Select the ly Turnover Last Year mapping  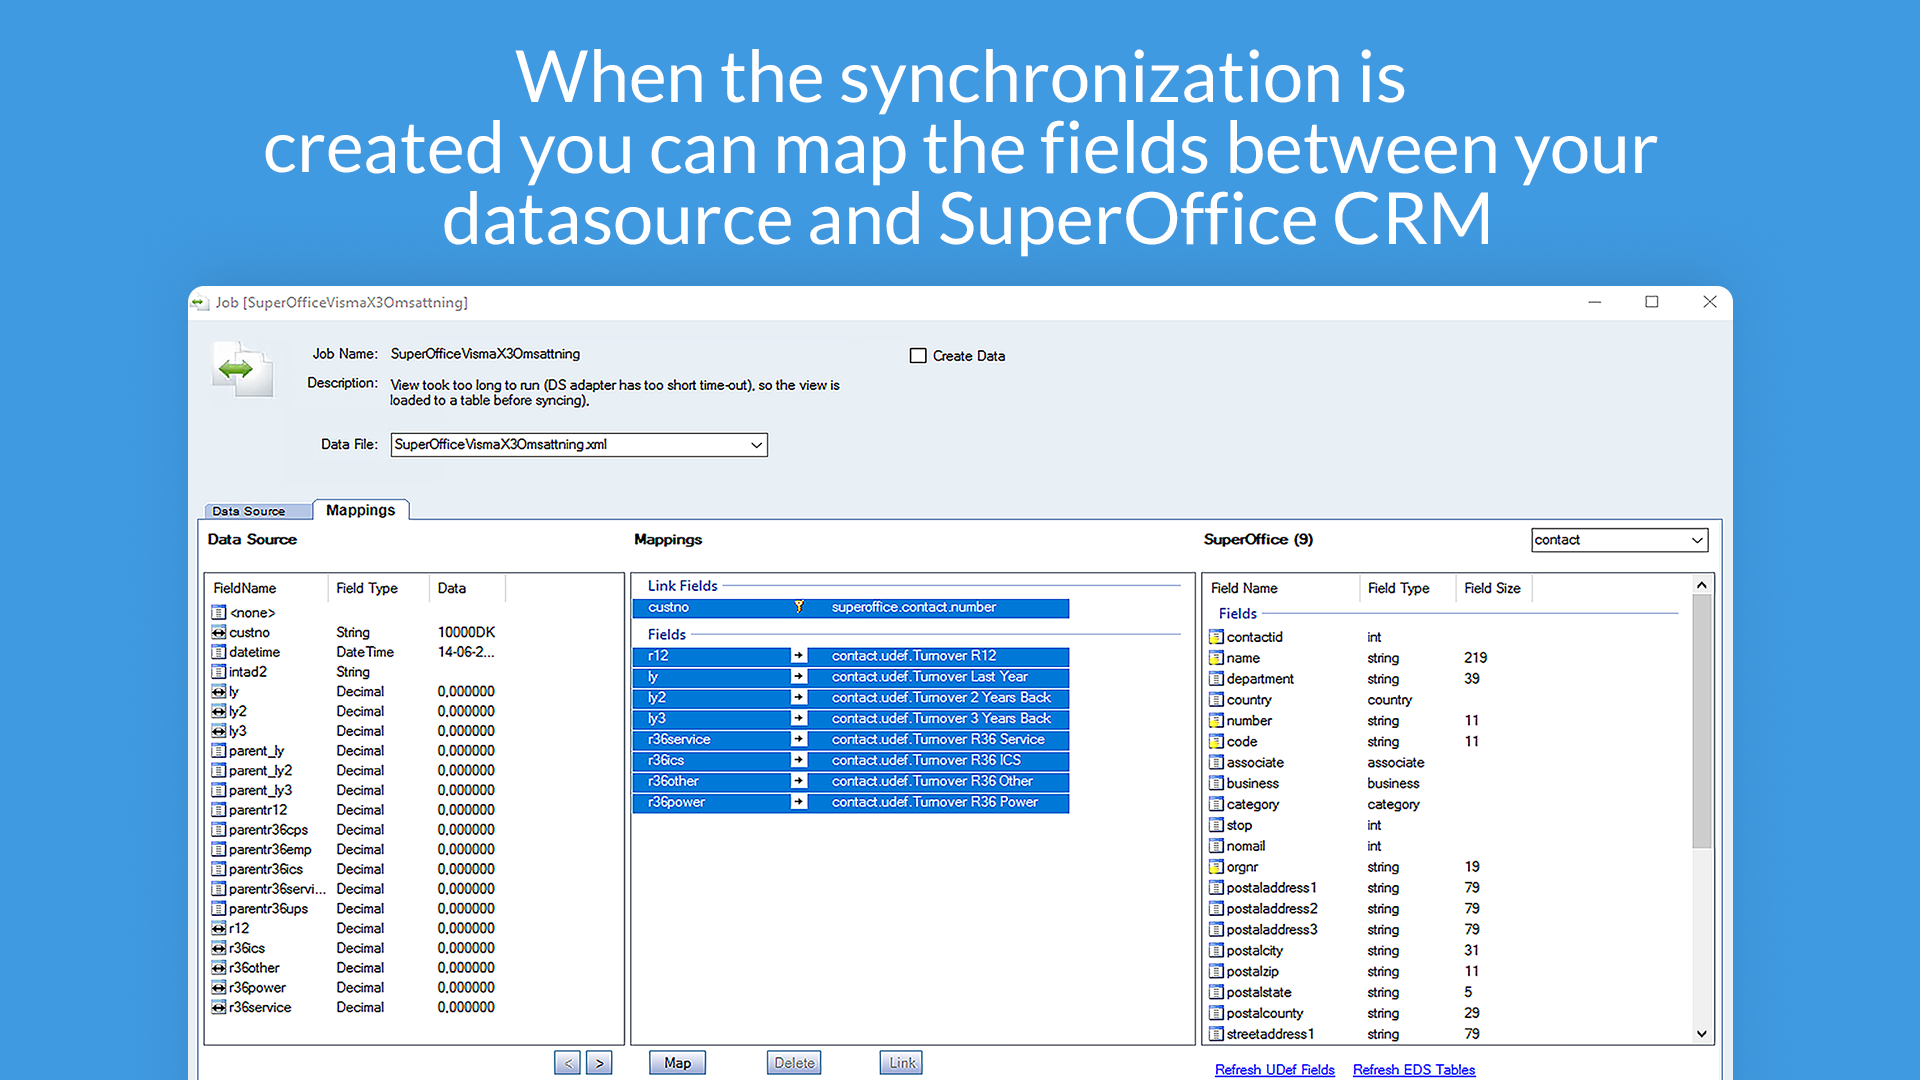851,677
